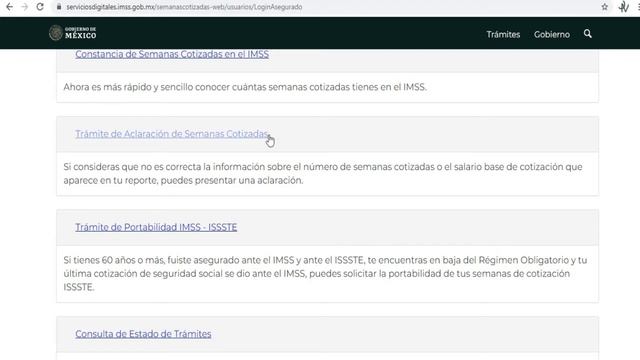640x360 pixels.
Task: Open the search magnifier in site header
Action: 588,34
